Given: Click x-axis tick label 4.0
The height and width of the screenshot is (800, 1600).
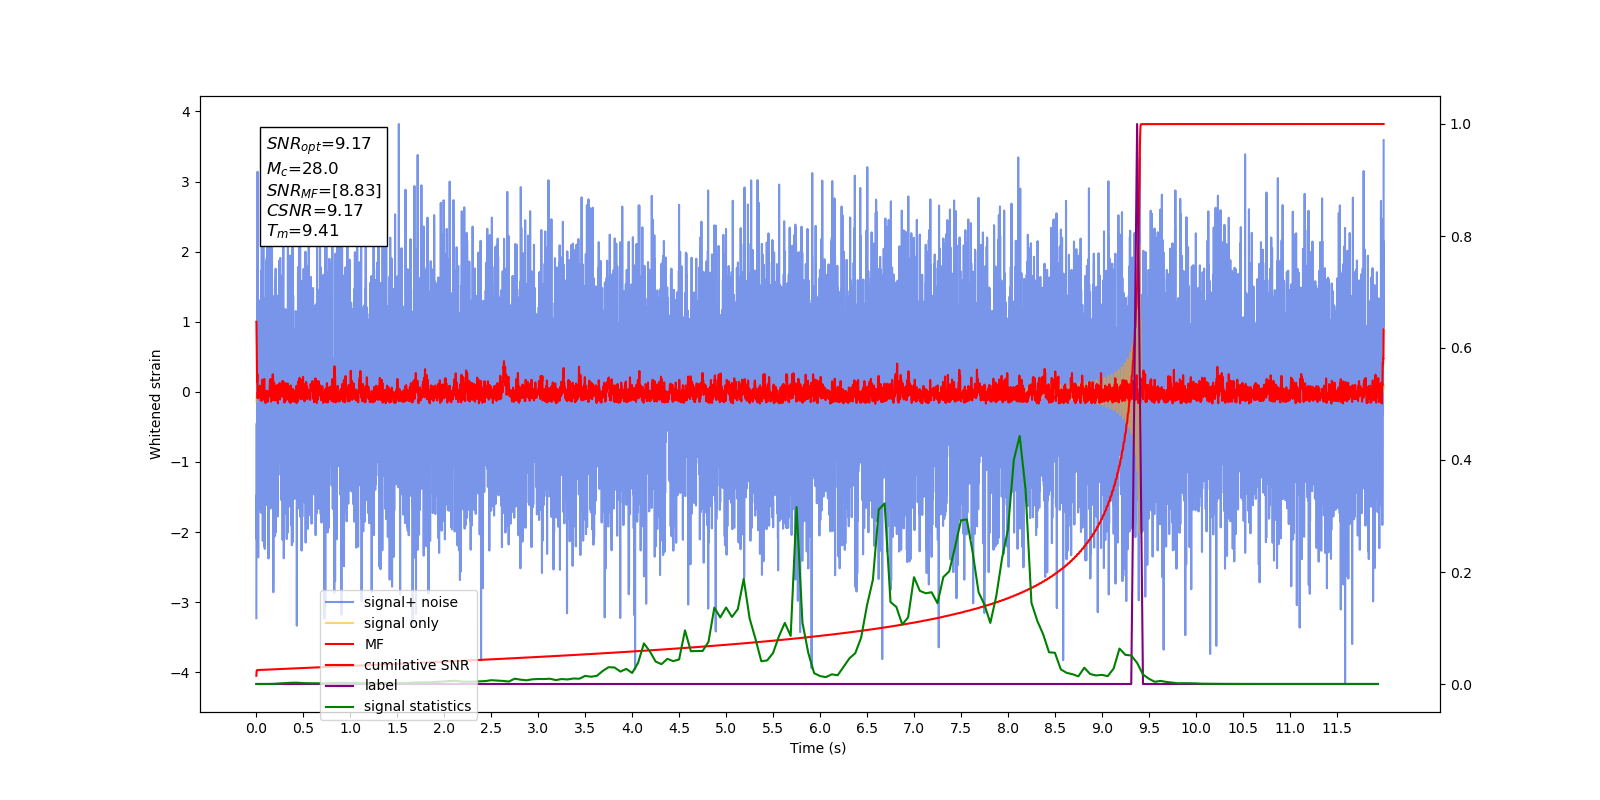Looking at the screenshot, I should (632, 728).
